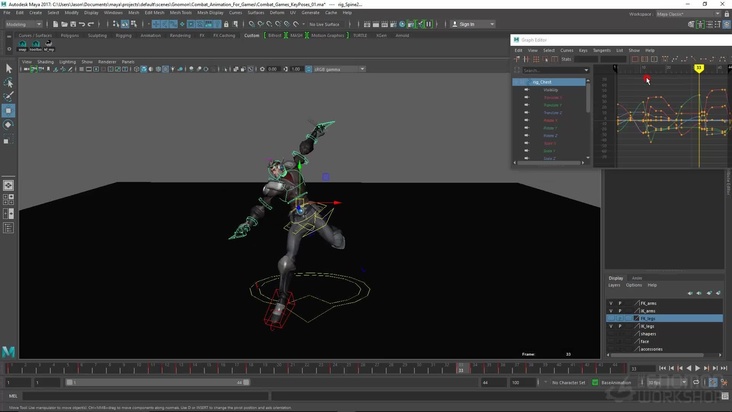Activate the Rotate tool in toolbox
732x412 pixels.
click(8, 125)
